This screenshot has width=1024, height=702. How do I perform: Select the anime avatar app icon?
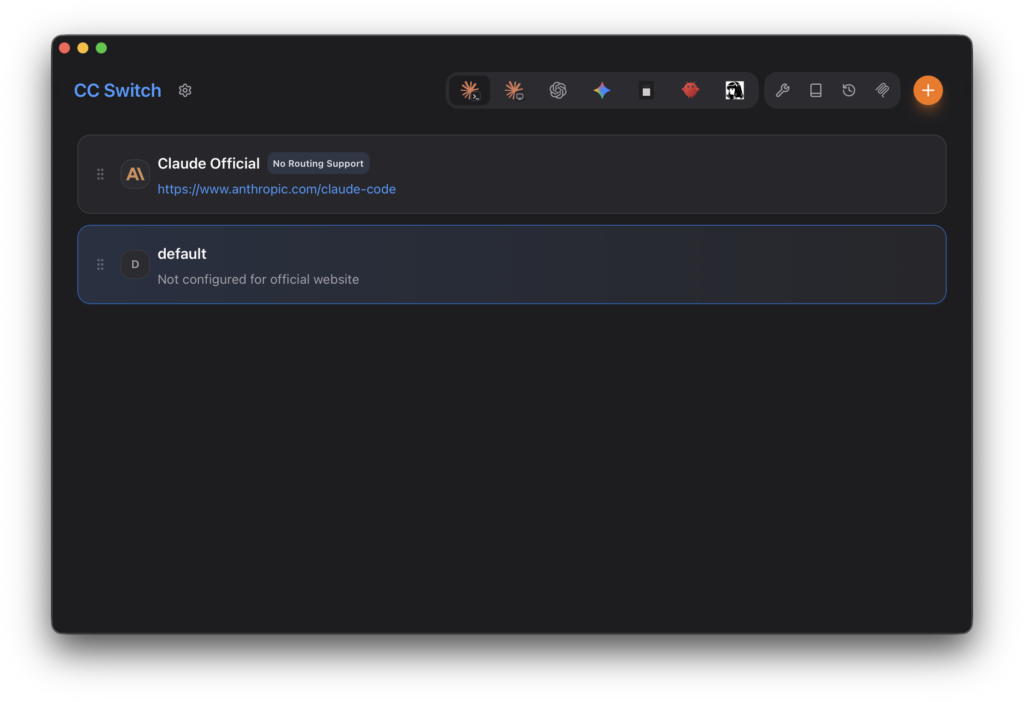(735, 90)
